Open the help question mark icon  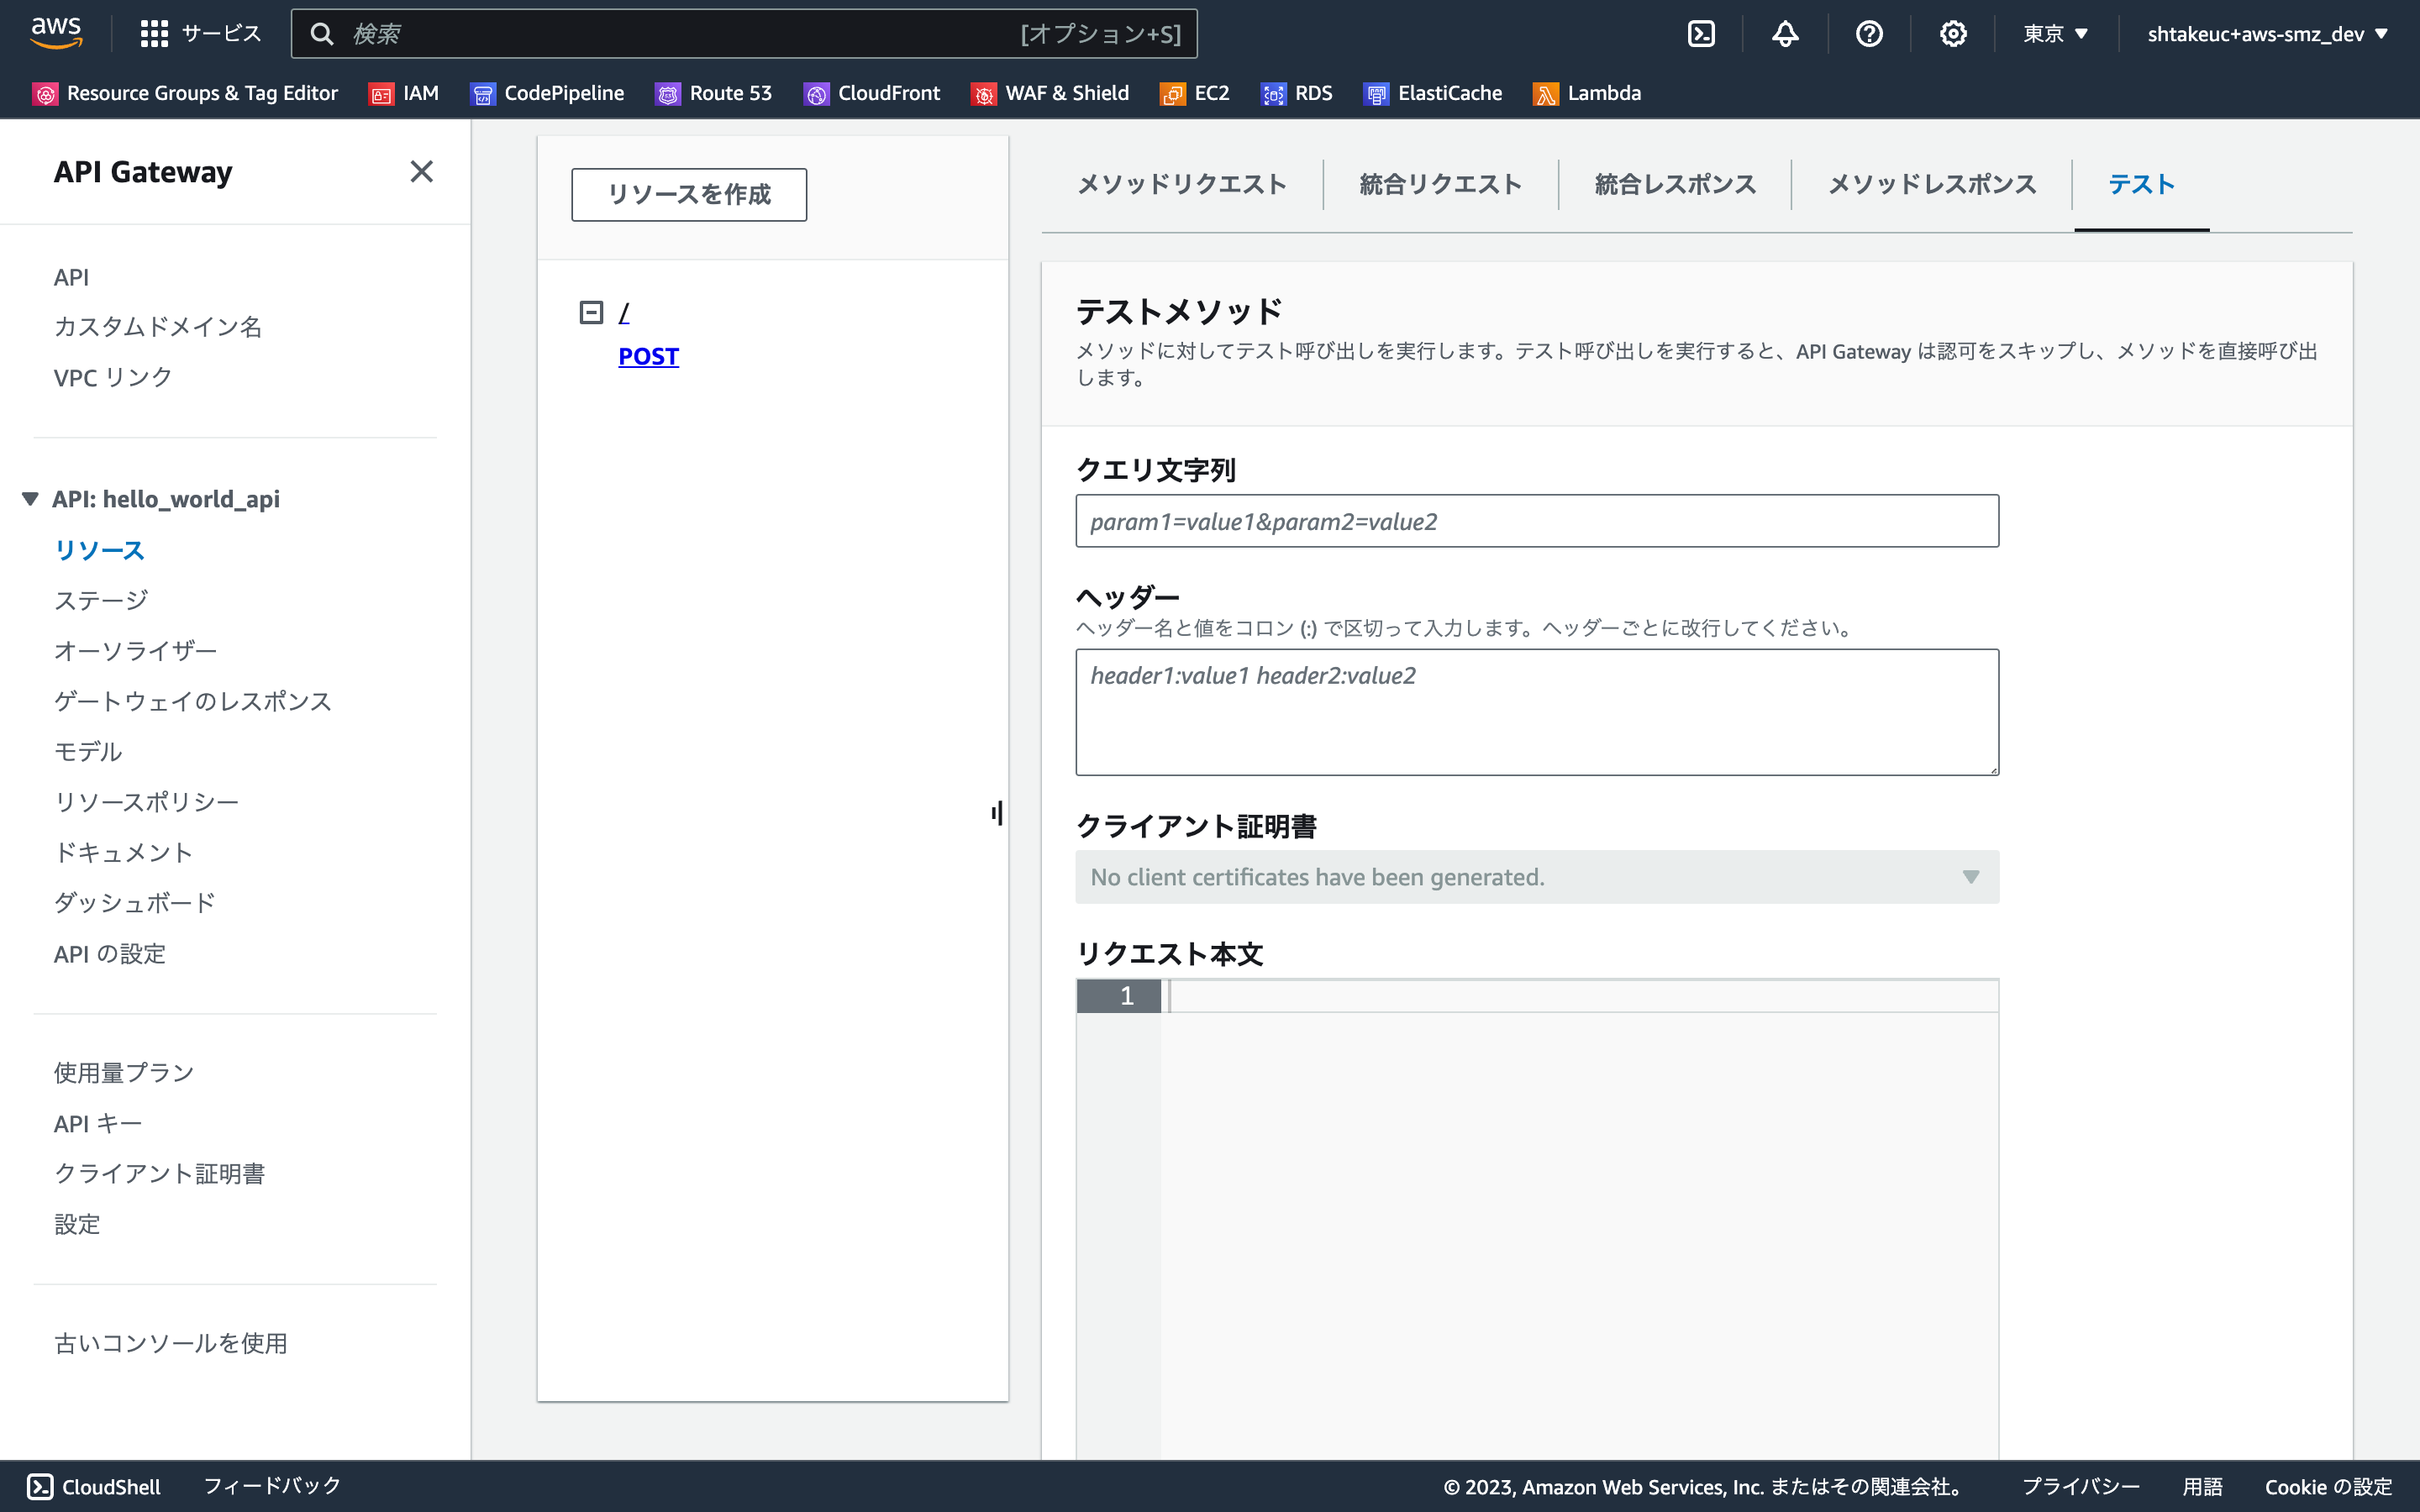(1869, 34)
